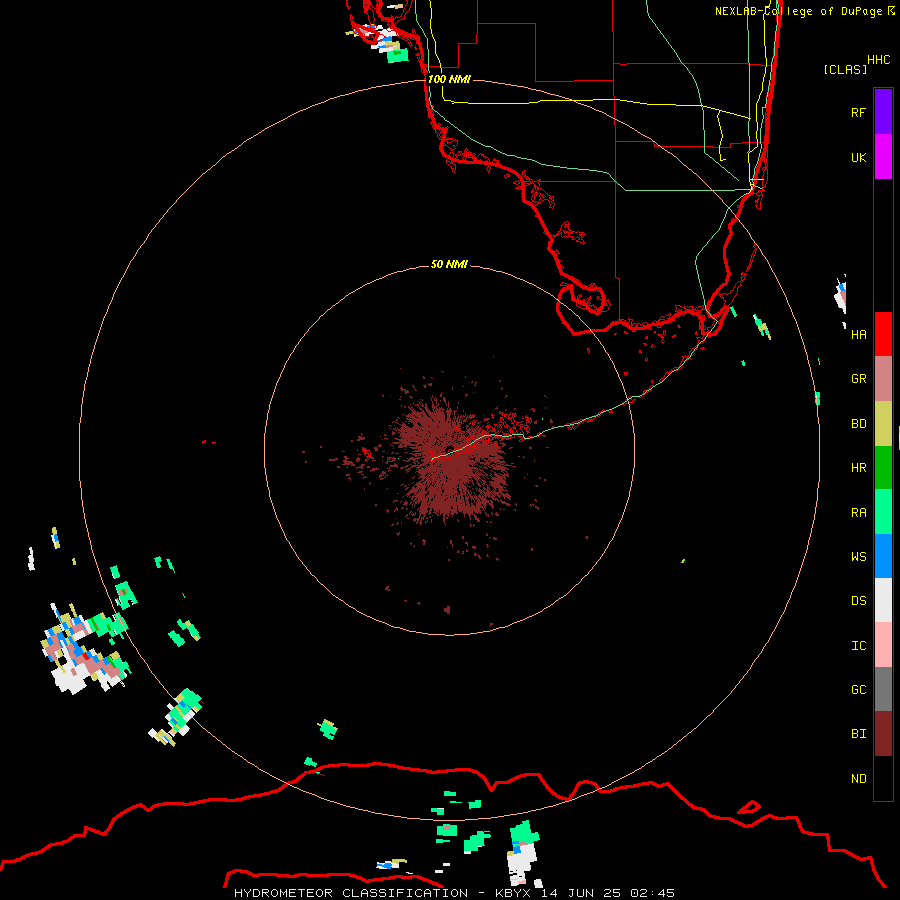Pick the yellow BD legend swatch
900x900 pixels.
pos(883,424)
